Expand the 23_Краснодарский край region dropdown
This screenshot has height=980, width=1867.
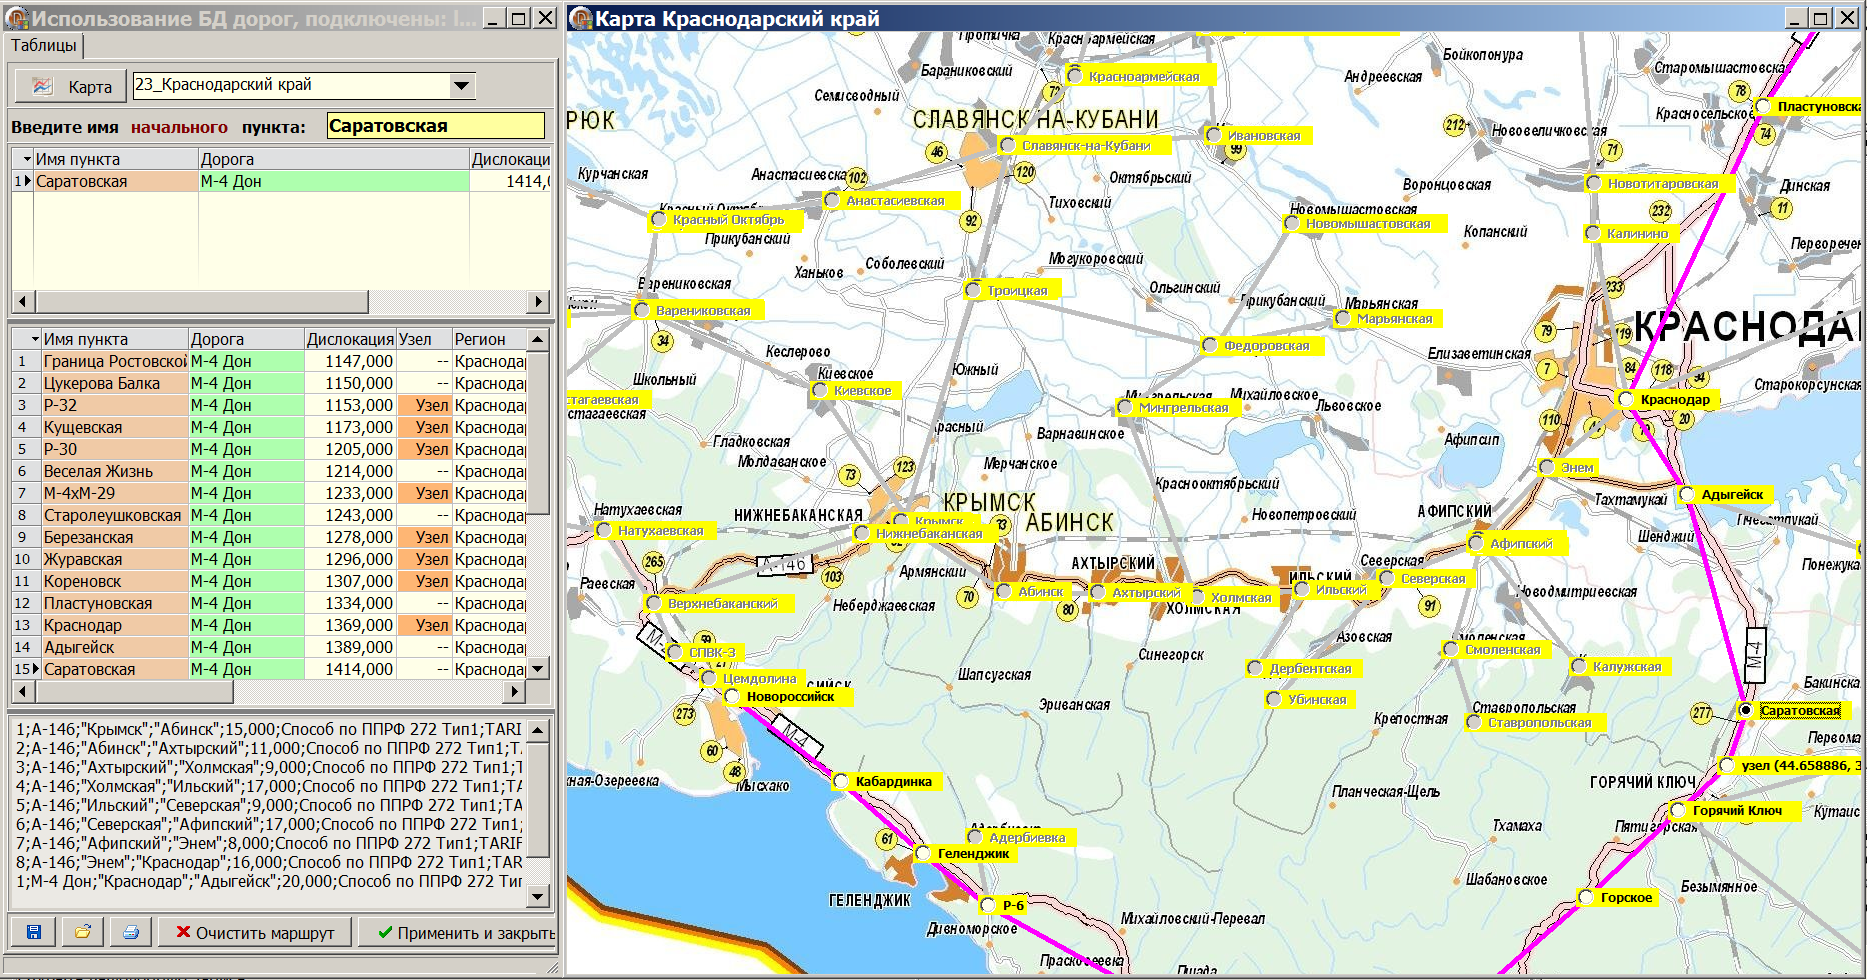[461, 86]
